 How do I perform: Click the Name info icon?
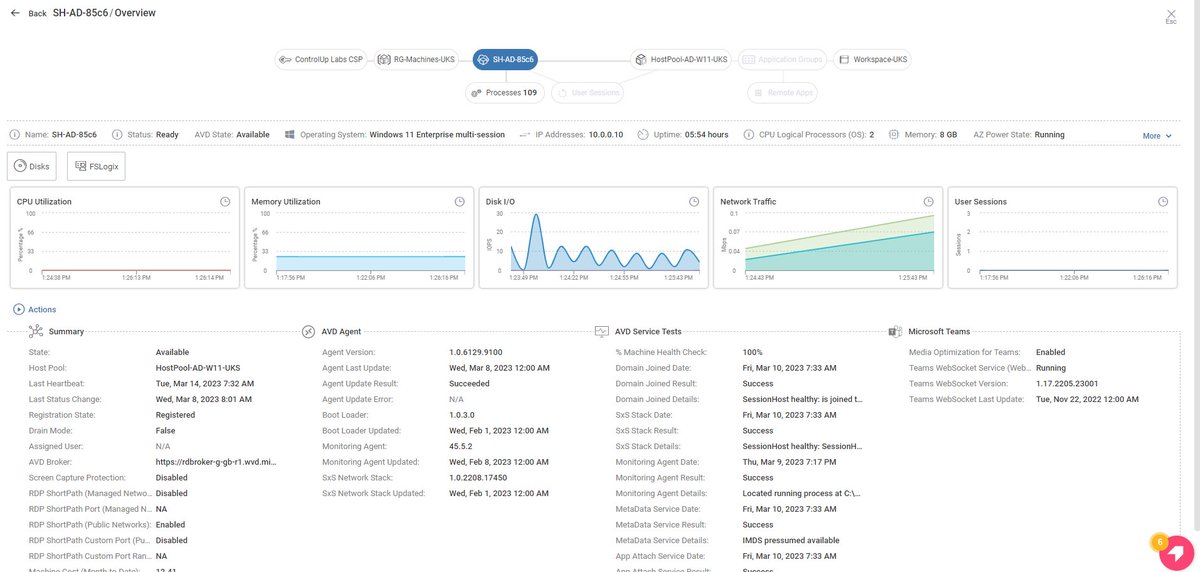[x=14, y=134]
